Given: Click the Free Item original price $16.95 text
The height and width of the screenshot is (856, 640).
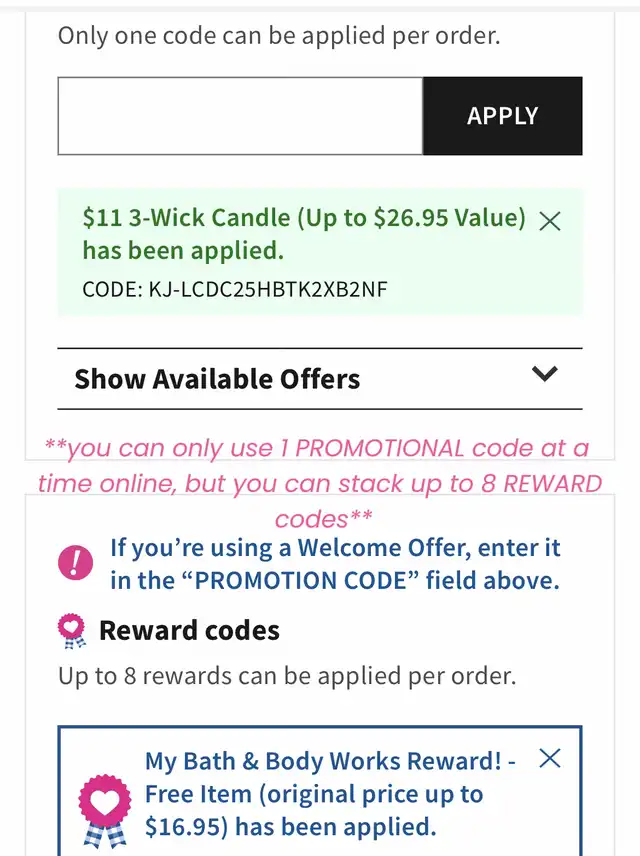Looking at the screenshot, I should click(x=314, y=811).
